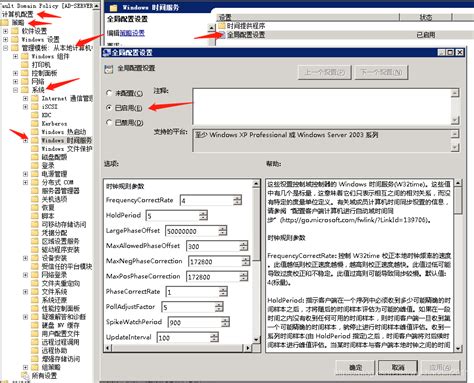Expand the Windows 组件 tree node
This screenshot has height=383, width=474.
pos(15,56)
